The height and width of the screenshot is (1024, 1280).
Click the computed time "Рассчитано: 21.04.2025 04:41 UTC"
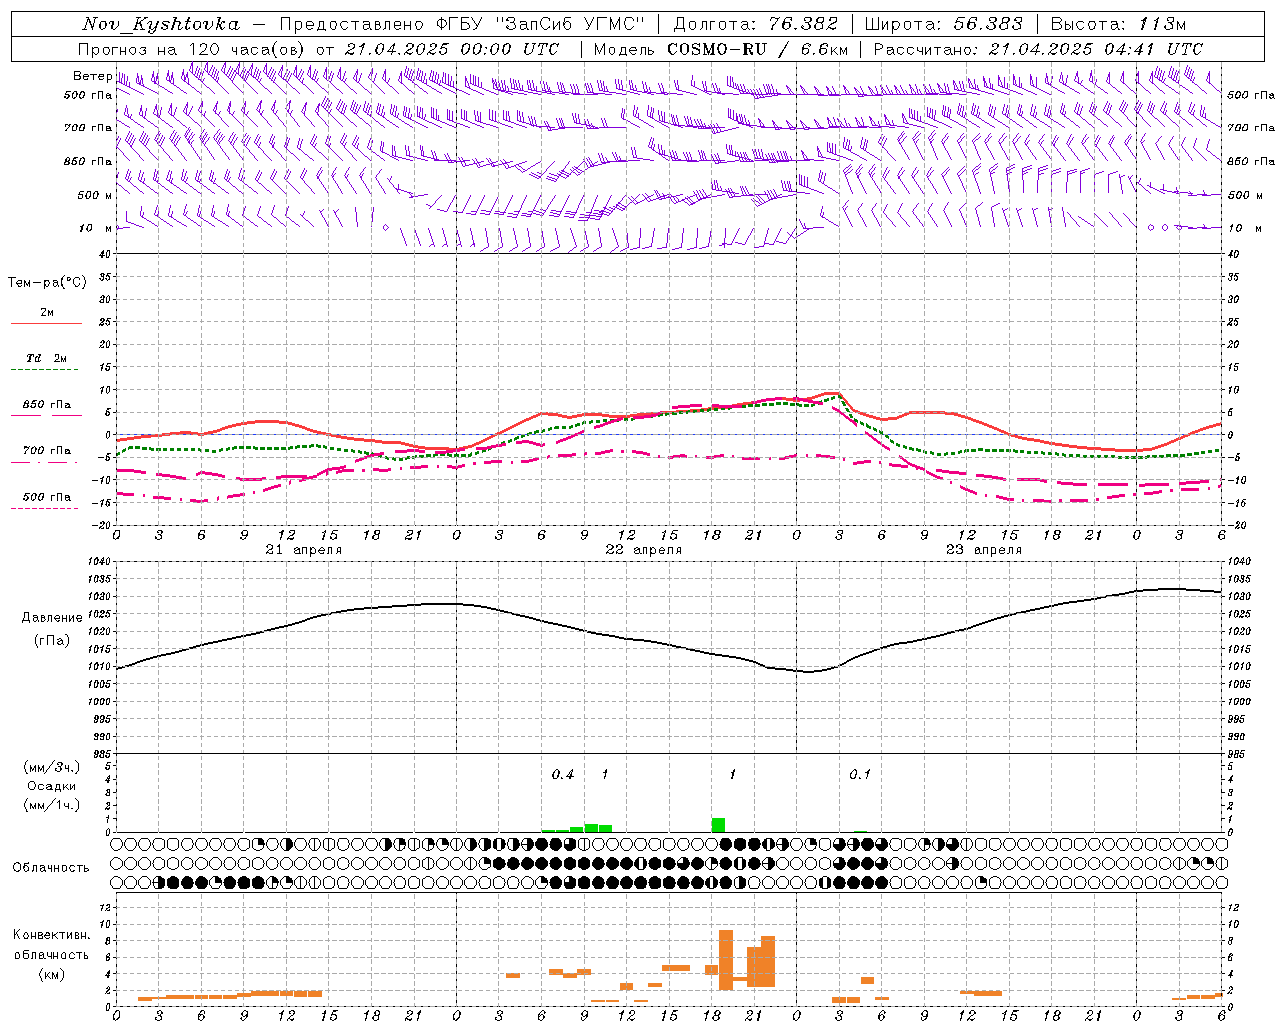coord(1038,49)
